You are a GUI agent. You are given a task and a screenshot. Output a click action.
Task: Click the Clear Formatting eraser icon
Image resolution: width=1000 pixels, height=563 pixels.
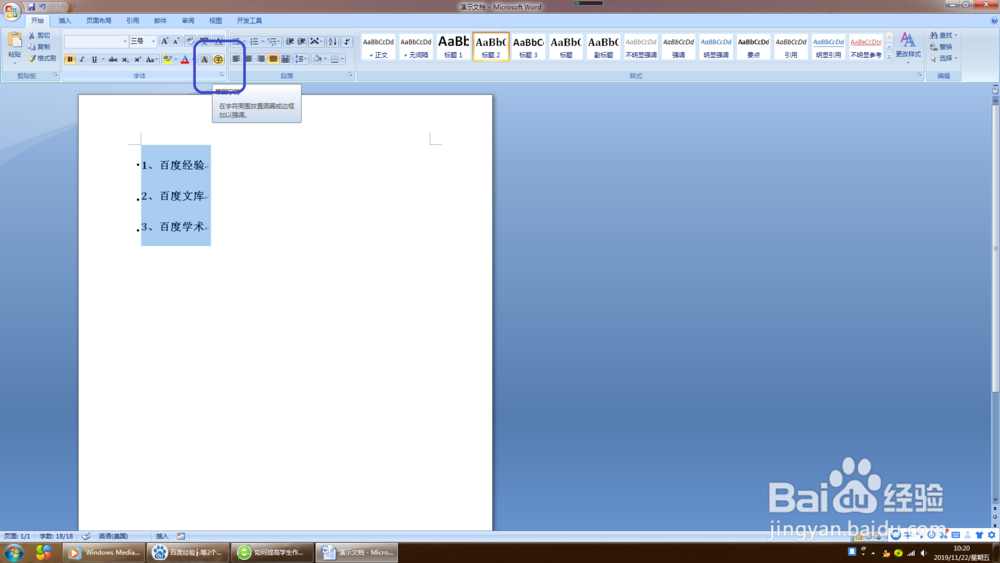[x=190, y=41]
